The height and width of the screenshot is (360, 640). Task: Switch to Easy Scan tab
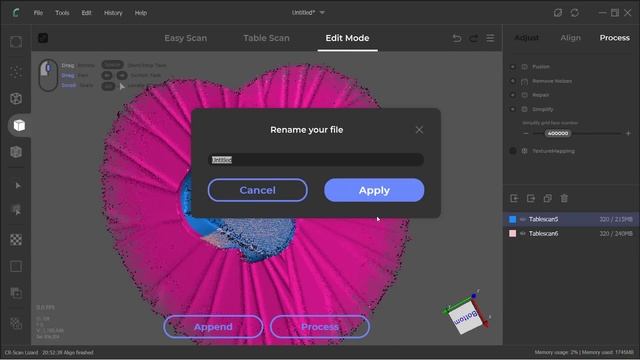pos(186,38)
